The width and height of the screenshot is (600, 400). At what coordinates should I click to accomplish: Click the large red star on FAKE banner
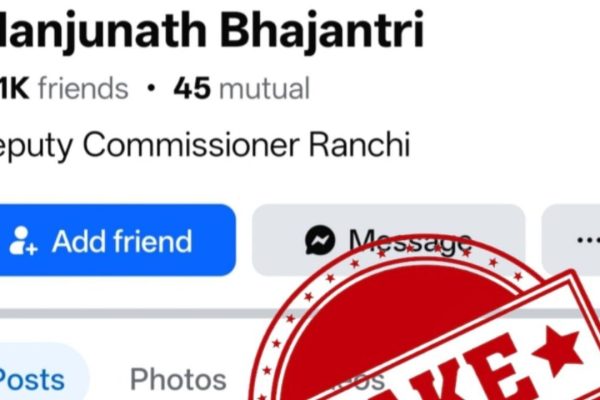tap(556, 349)
